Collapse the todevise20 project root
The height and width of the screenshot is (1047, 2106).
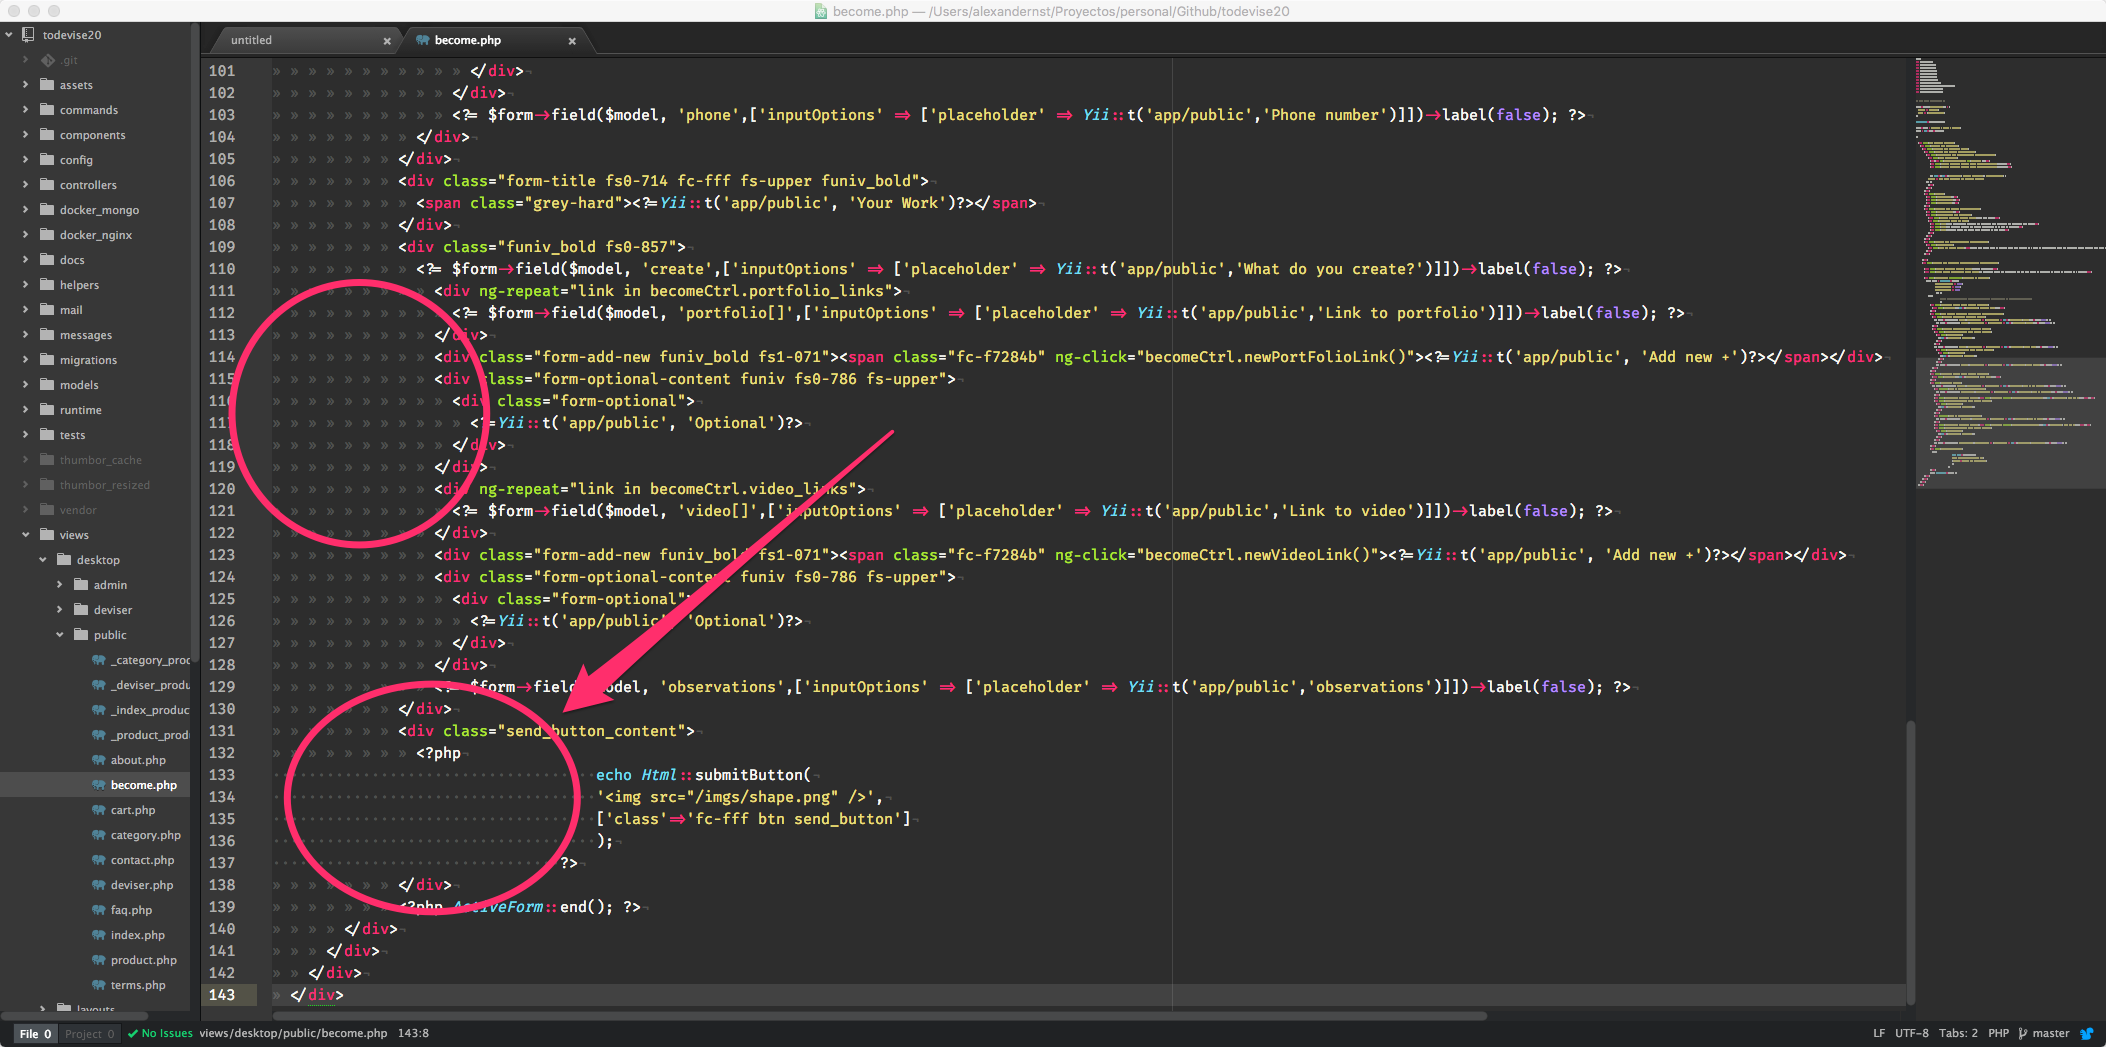9,35
